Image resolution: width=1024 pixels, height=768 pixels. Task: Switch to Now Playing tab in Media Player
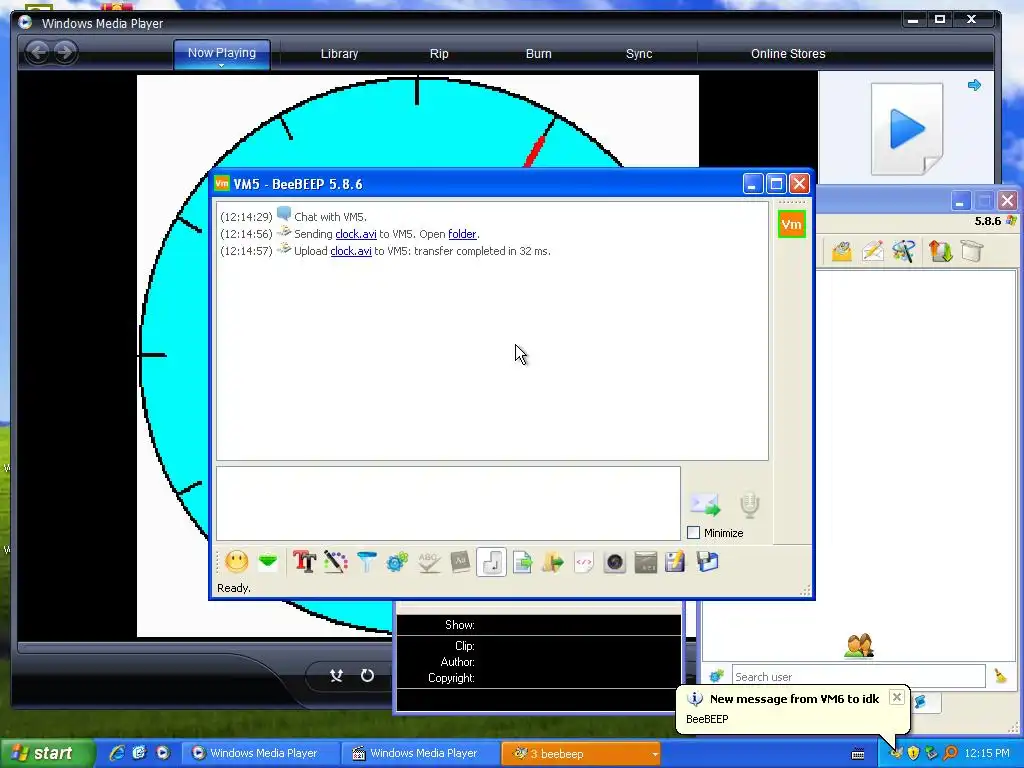[222, 53]
